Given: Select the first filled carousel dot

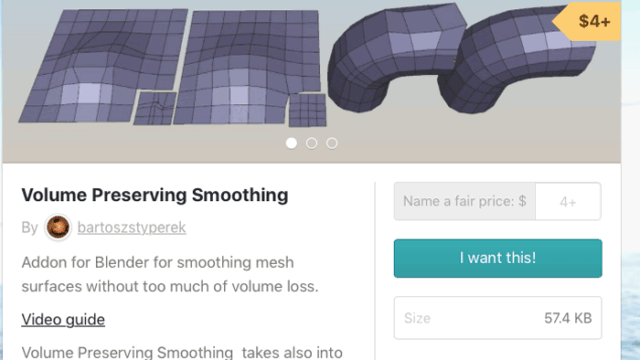Looking at the screenshot, I should point(291,143).
